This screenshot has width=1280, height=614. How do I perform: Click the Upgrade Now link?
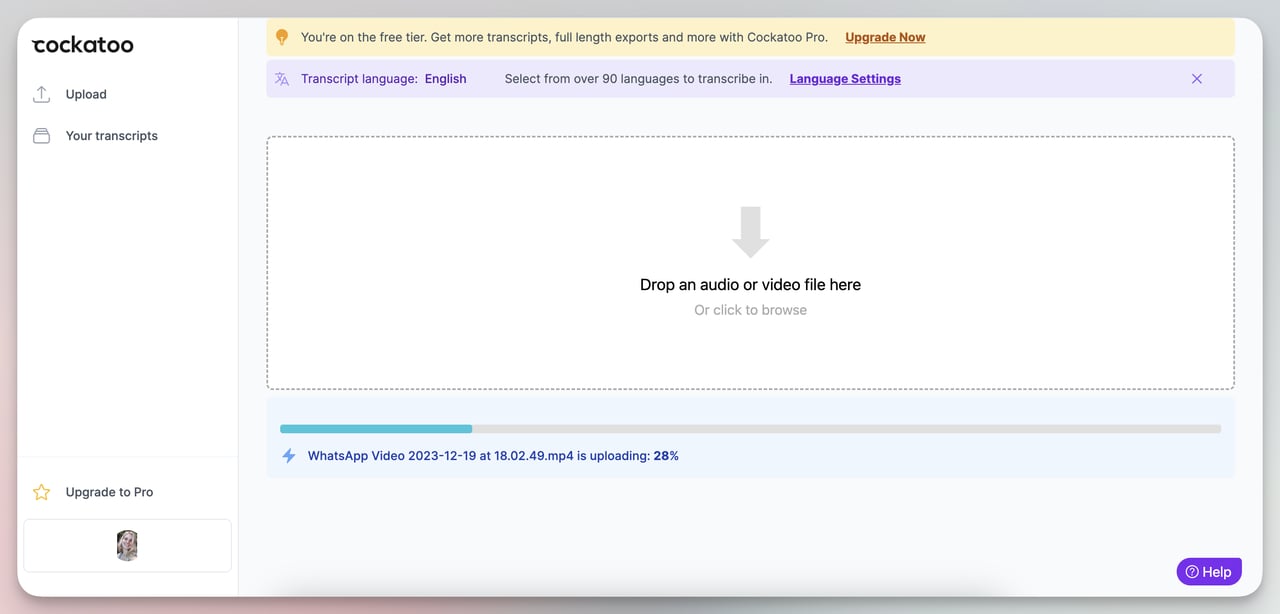coord(884,36)
